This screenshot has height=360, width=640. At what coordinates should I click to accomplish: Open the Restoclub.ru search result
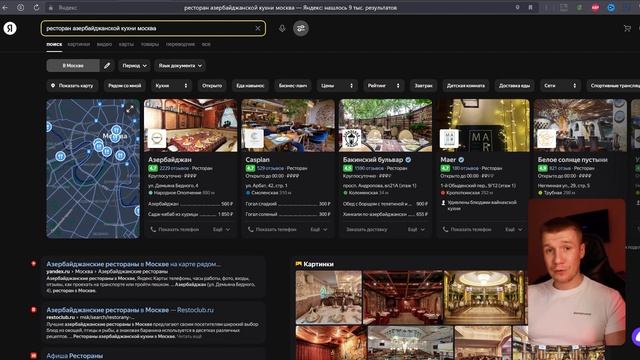[x=130, y=310]
